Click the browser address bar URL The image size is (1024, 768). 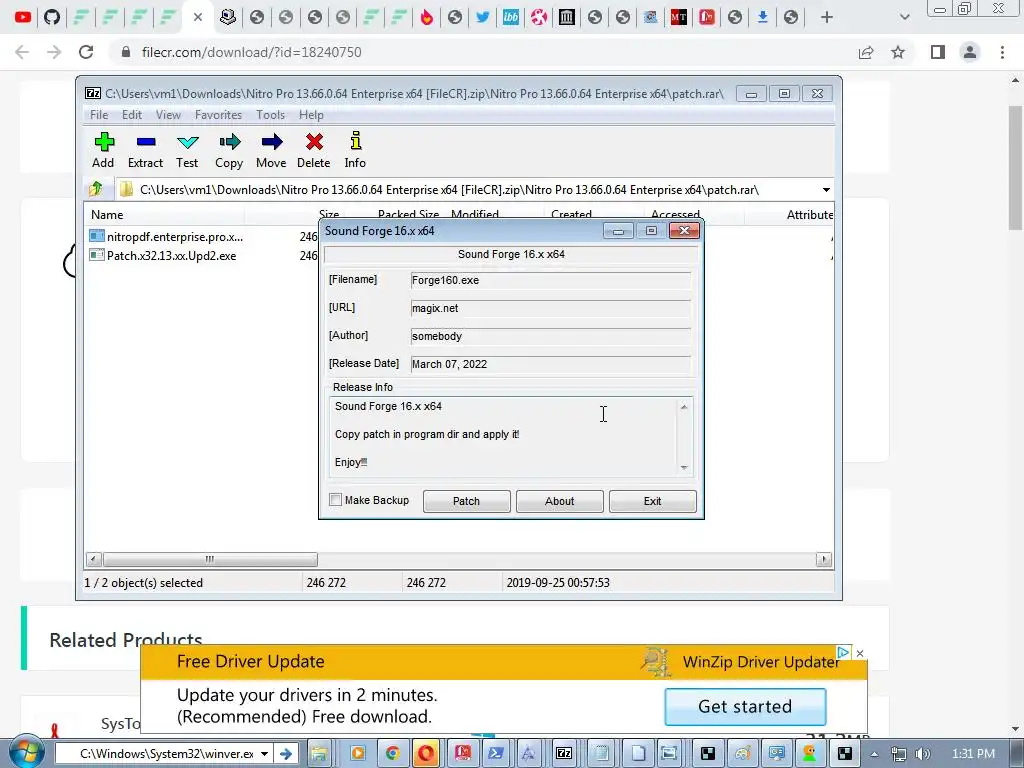[x=251, y=52]
